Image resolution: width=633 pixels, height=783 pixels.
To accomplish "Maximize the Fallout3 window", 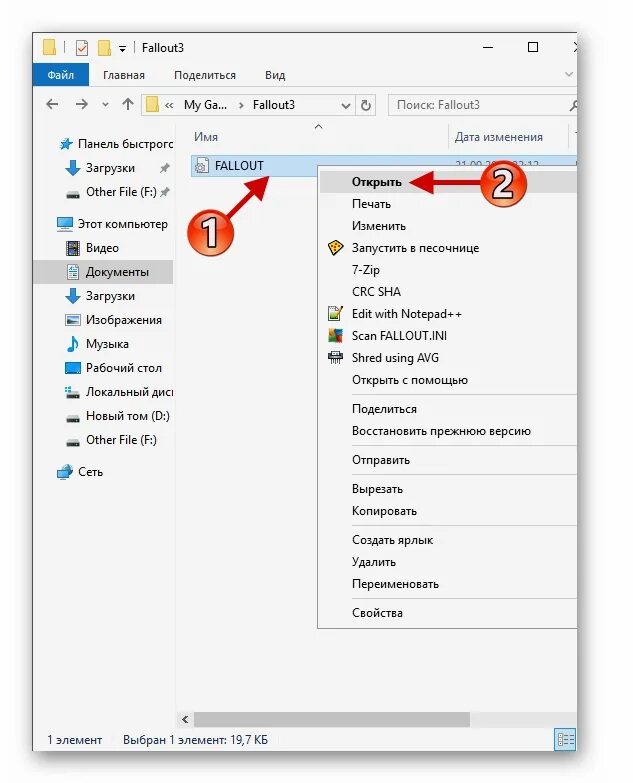I will (533, 47).
